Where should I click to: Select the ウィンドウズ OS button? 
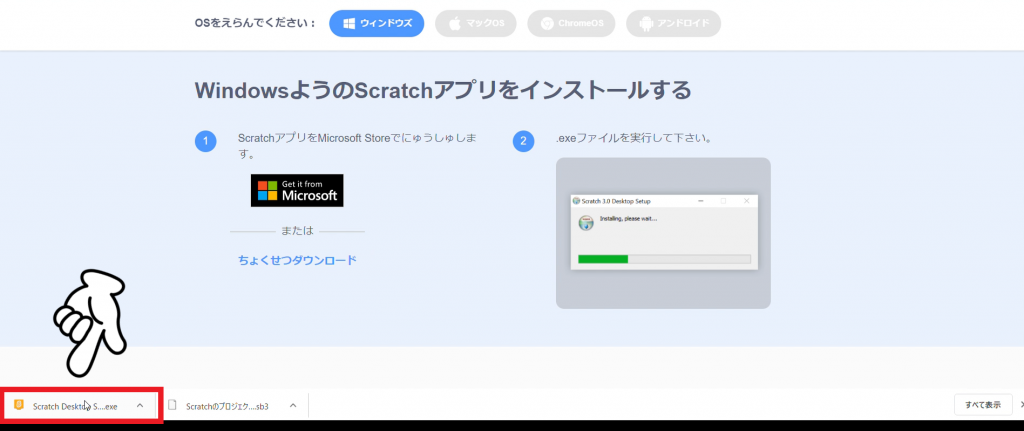click(377, 24)
